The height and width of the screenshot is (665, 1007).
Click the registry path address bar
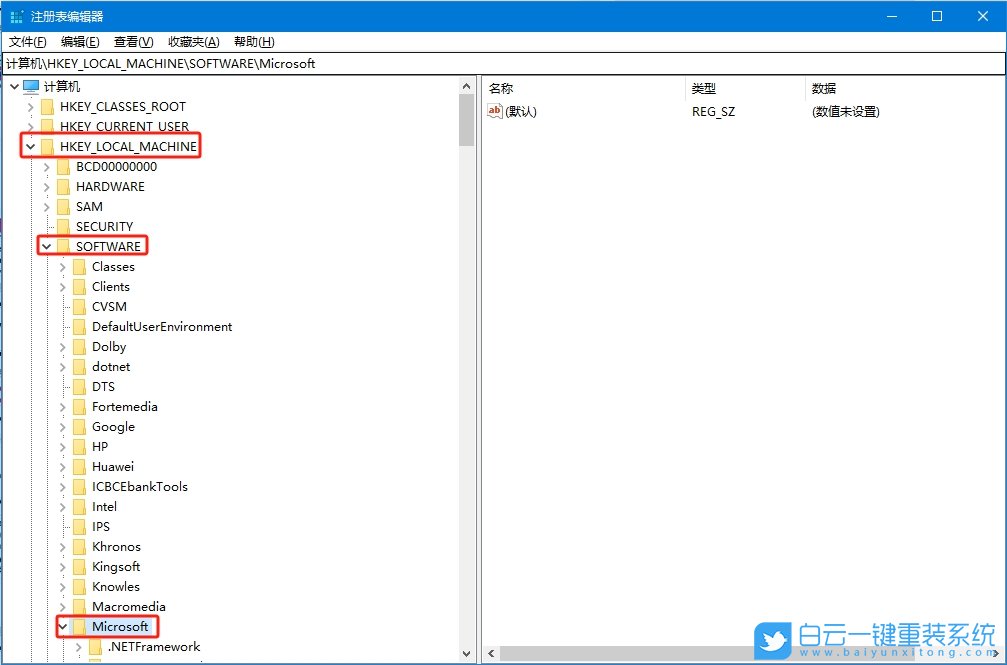pos(300,63)
